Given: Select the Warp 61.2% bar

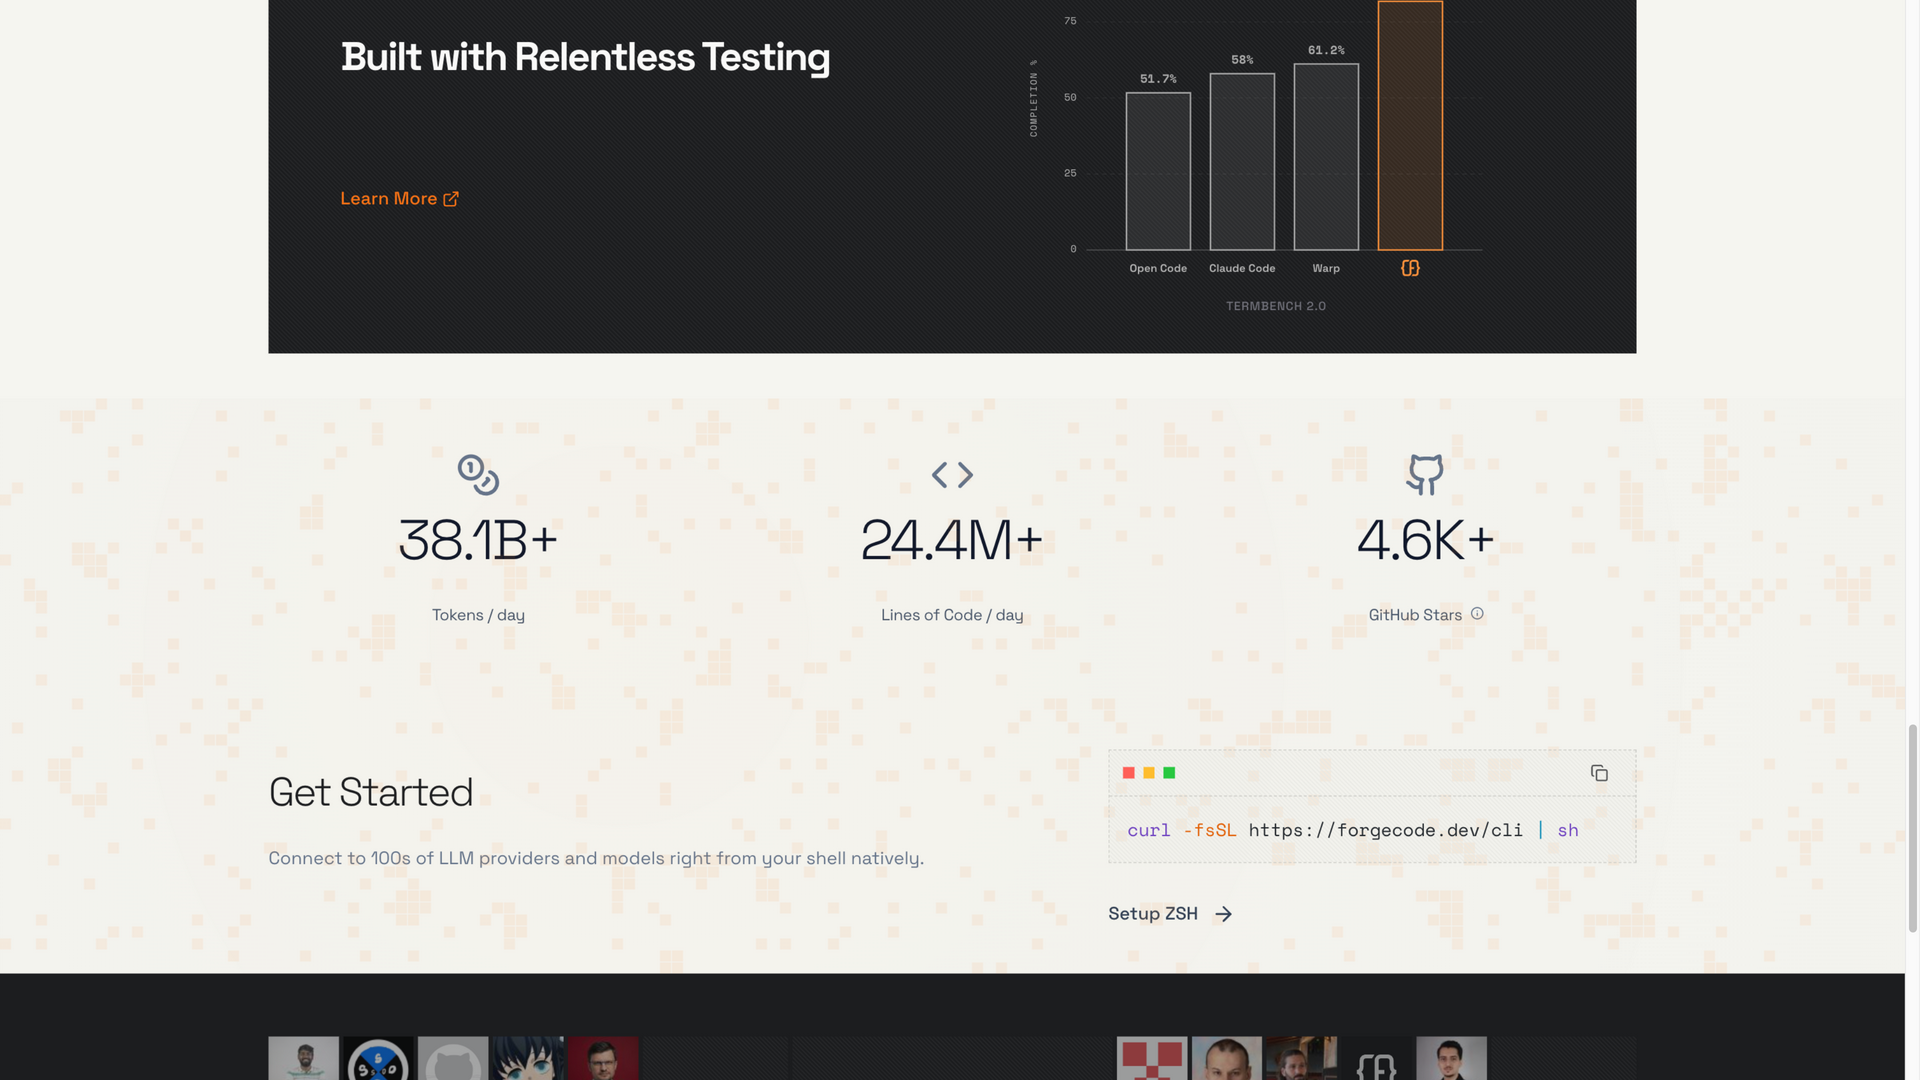Looking at the screenshot, I should point(1326,157).
